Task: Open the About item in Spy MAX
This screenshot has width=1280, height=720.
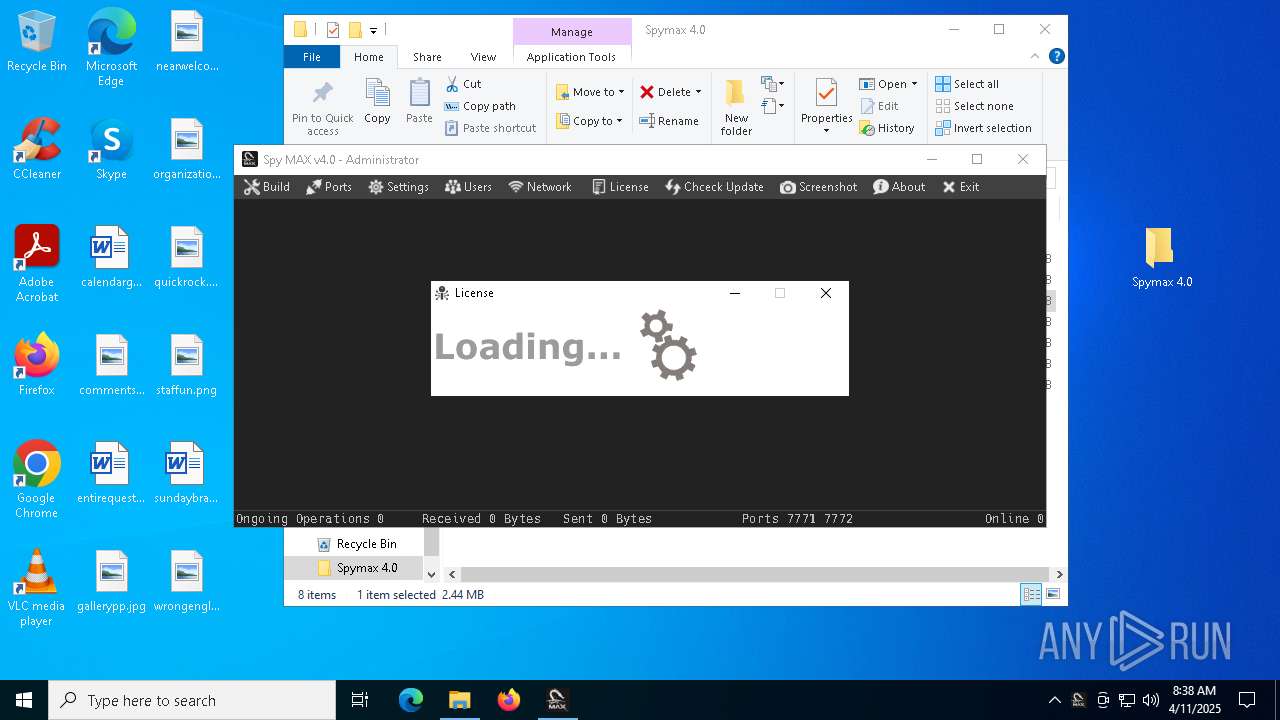Action: click(899, 187)
